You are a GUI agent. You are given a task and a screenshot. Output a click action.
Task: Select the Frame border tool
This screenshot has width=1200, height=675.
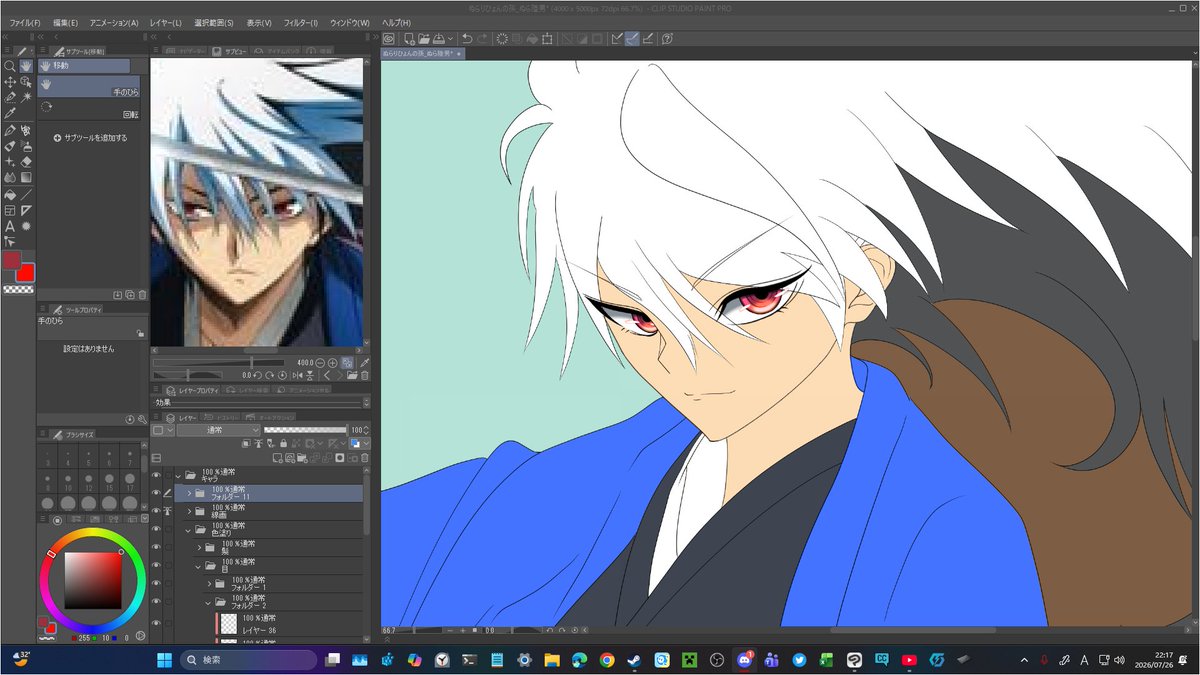[x=10, y=211]
